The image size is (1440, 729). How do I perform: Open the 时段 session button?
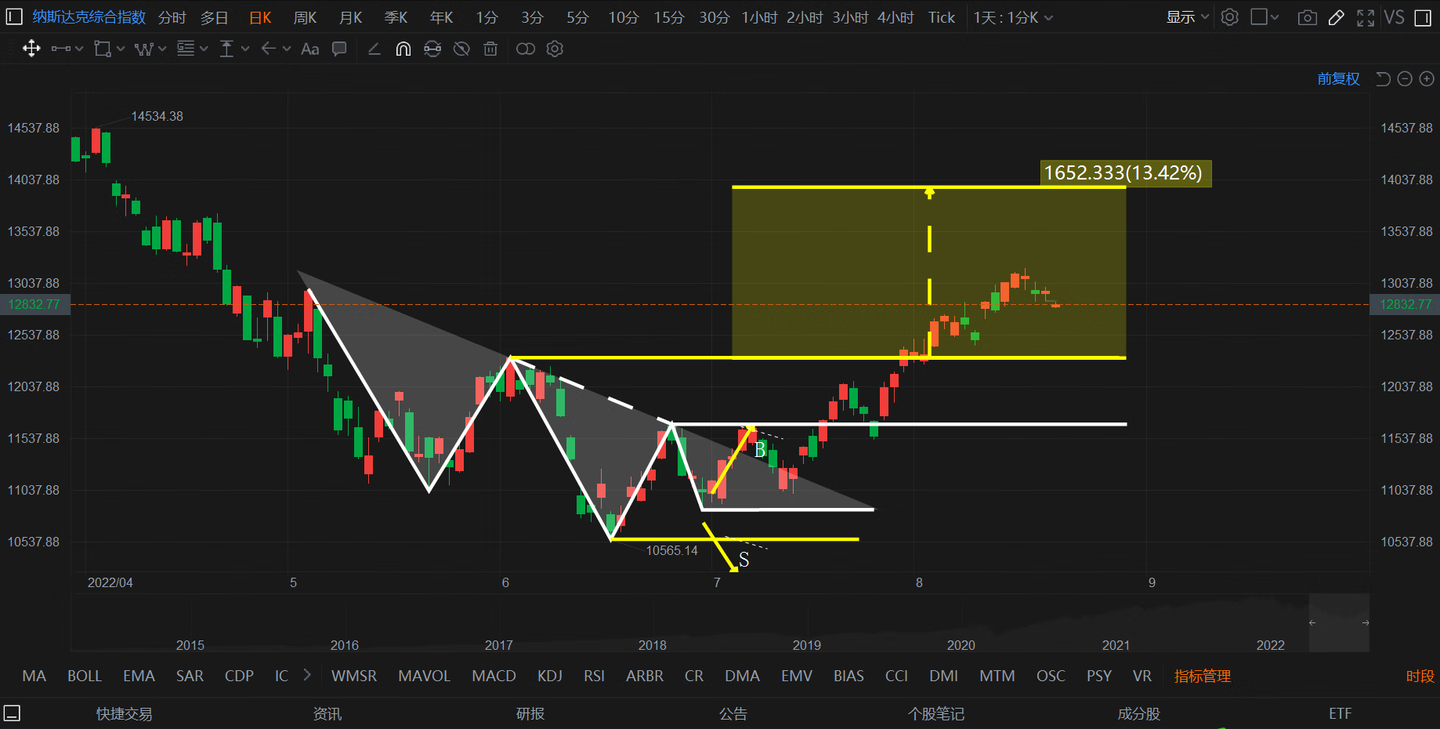pyautogui.click(x=1420, y=676)
